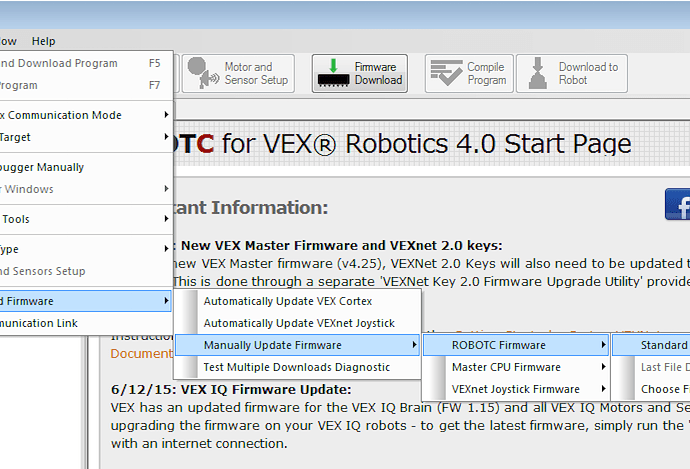The width and height of the screenshot is (690, 469).
Task: Open ROBOTC Firmware submenu
Action: coord(516,345)
